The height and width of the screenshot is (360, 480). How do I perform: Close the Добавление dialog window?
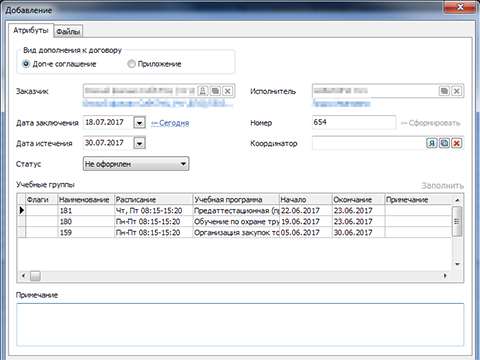460,7
